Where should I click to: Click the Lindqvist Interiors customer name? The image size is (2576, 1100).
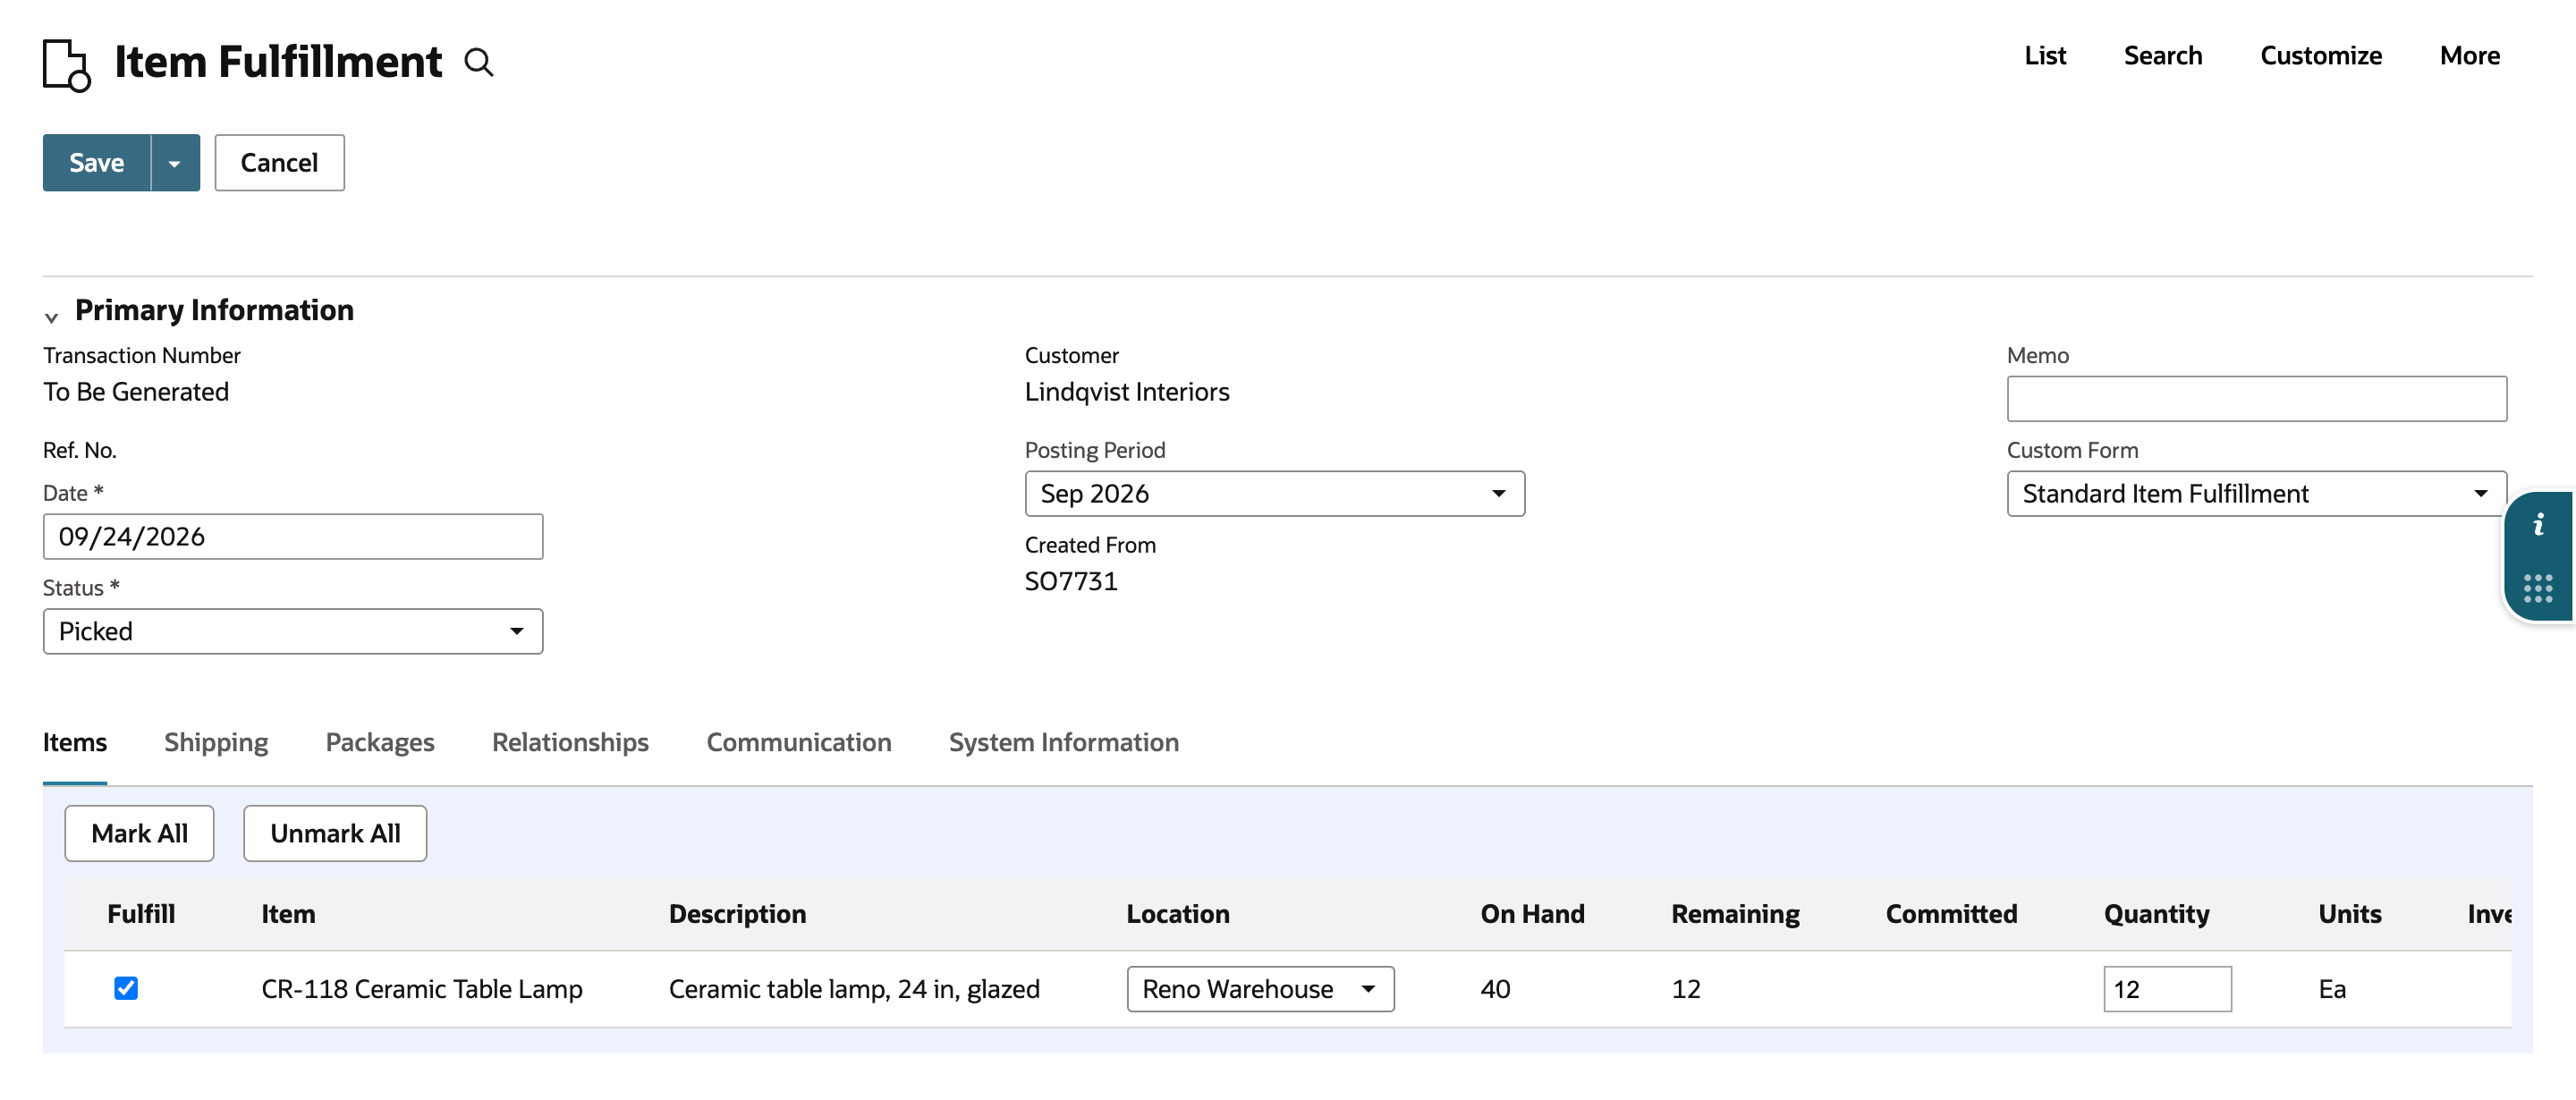click(1127, 391)
